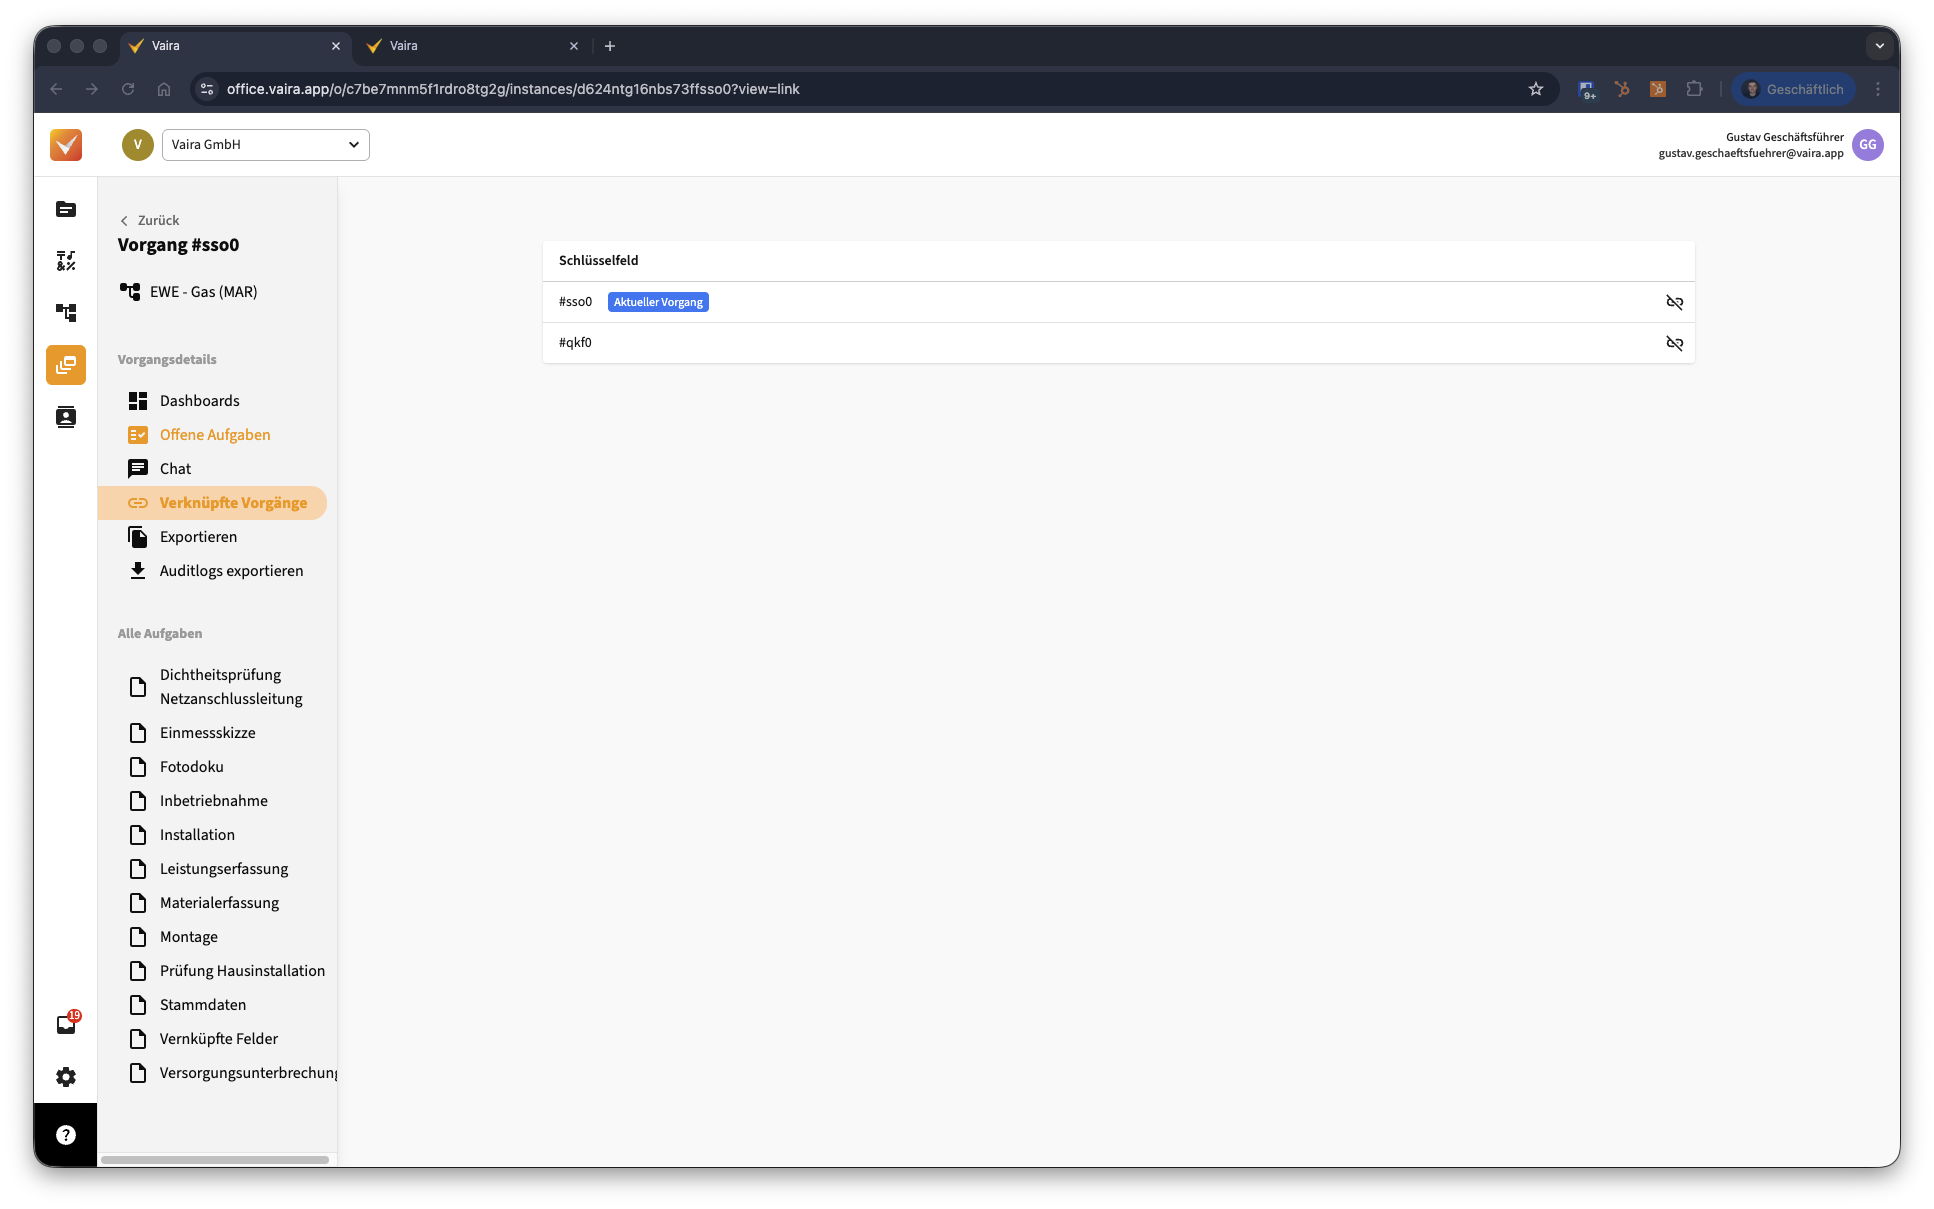Unlink the #sso0 Vorgang entry

tap(1674, 302)
